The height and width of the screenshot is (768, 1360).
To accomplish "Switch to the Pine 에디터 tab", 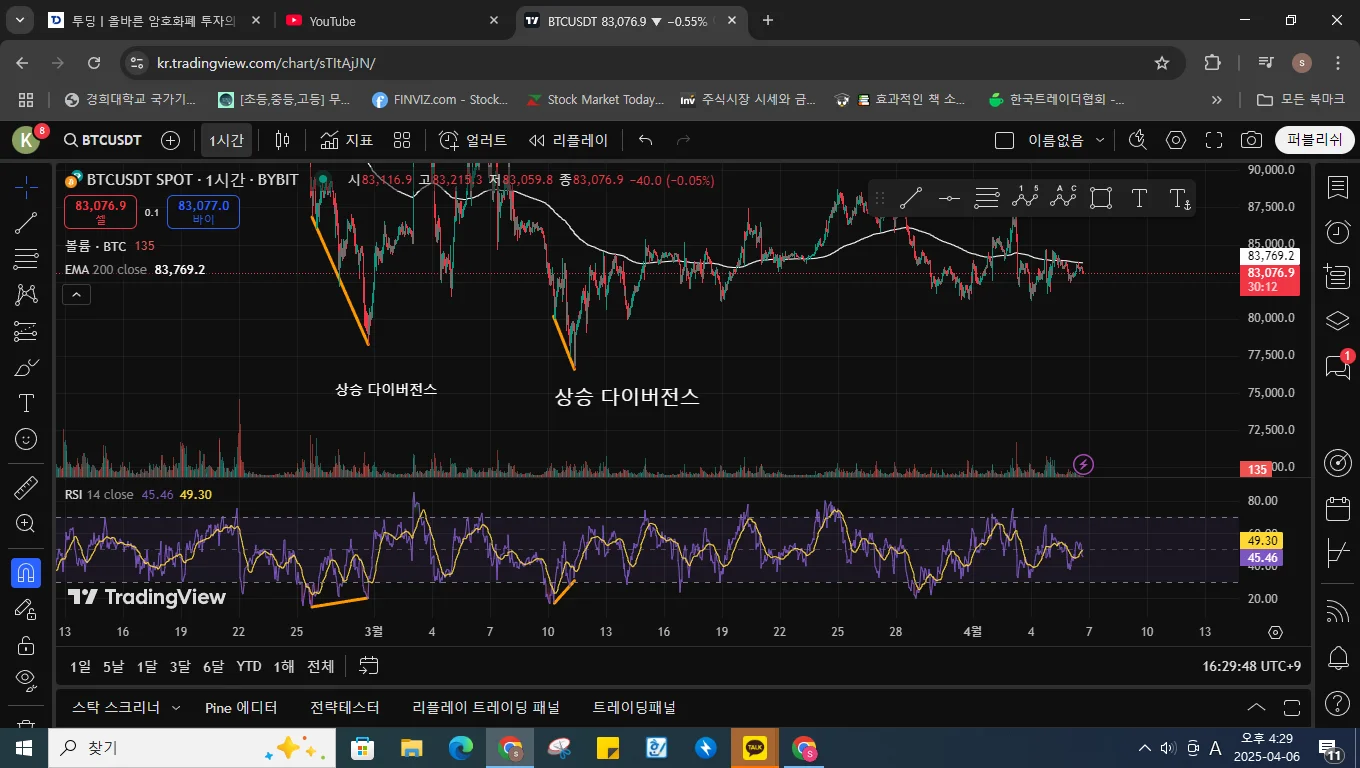I will [241, 708].
